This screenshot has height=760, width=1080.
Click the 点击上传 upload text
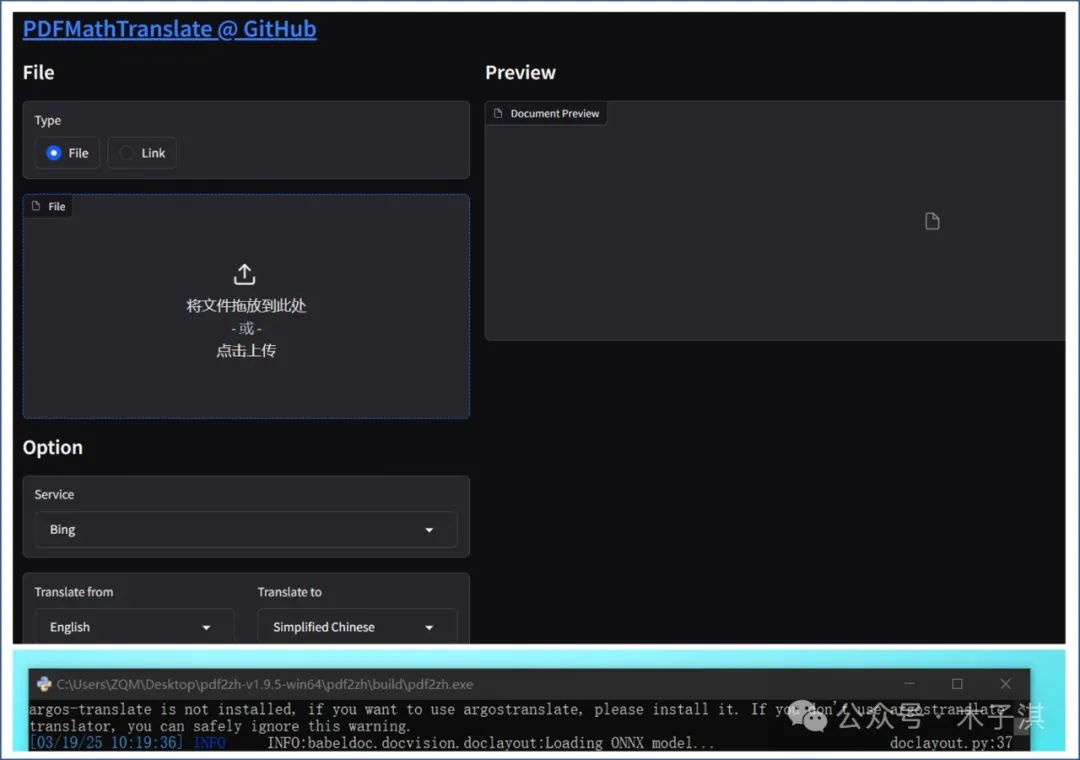coord(246,351)
